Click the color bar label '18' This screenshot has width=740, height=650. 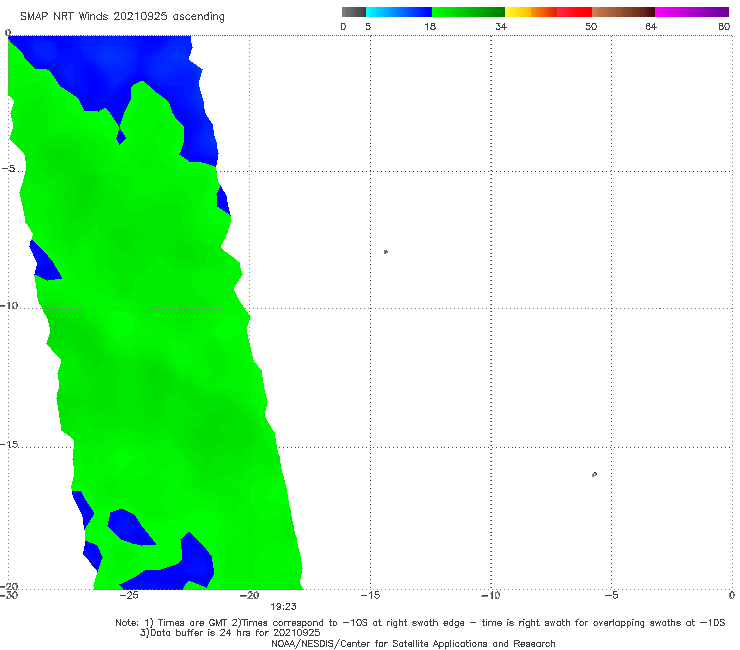point(430,26)
